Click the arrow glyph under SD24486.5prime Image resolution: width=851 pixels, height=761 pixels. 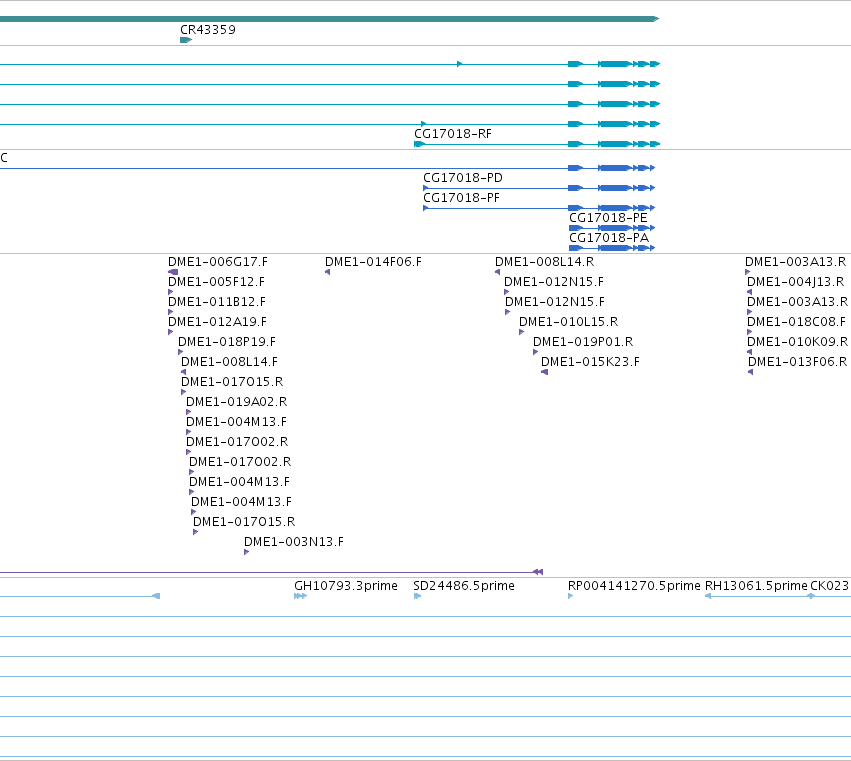click(417, 596)
